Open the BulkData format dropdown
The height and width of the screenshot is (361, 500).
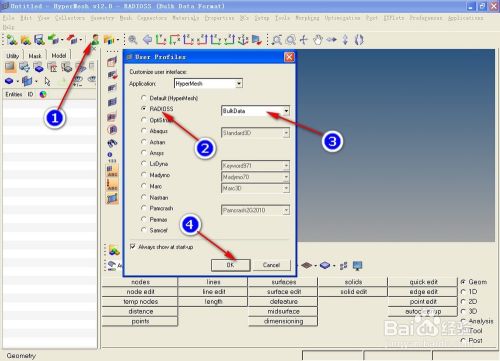[255, 111]
